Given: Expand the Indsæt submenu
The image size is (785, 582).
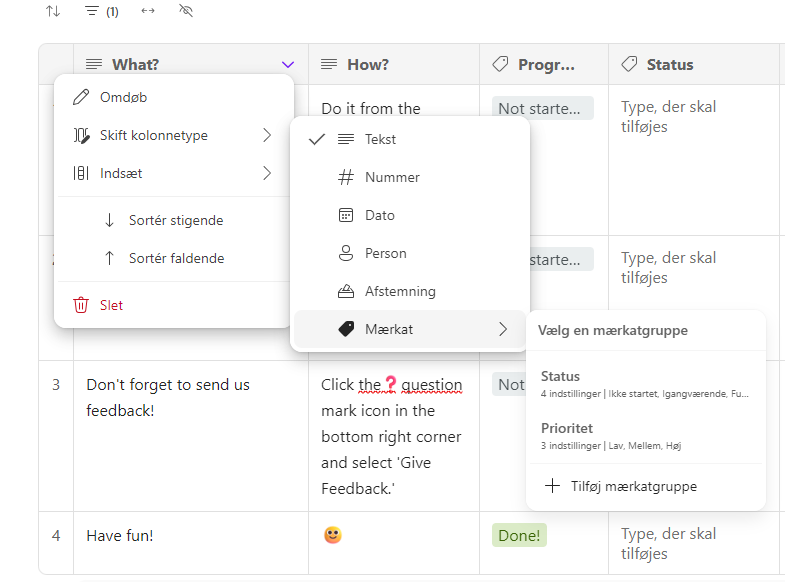Looking at the screenshot, I should coord(173,173).
